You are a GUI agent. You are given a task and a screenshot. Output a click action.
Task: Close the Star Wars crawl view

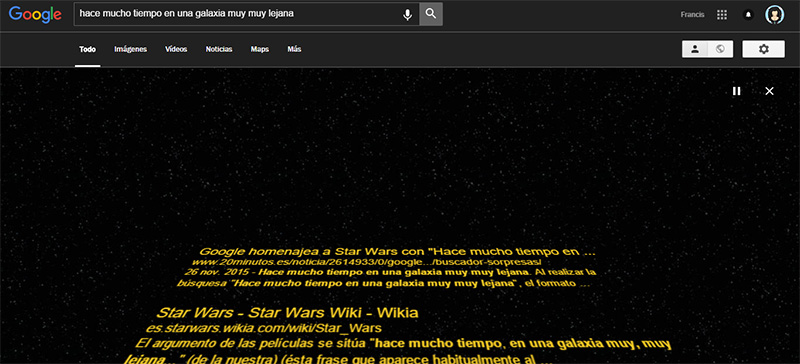pos(769,91)
